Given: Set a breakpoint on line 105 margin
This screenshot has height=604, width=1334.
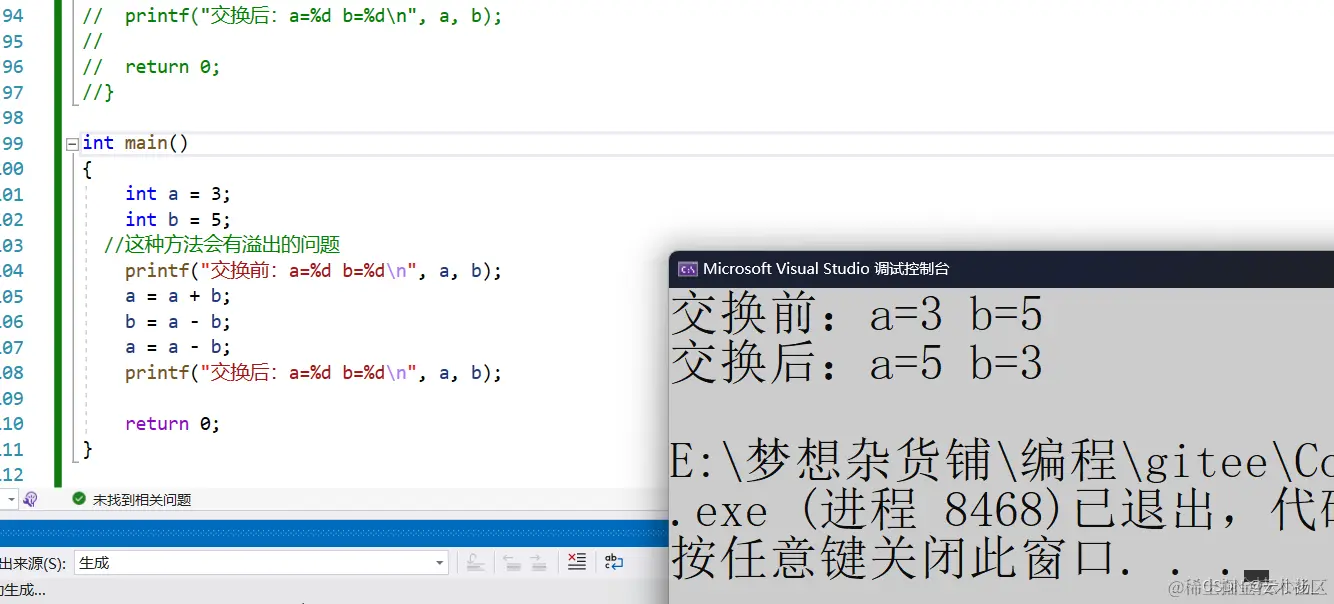Looking at the screenshot, I should click(10, 295).
